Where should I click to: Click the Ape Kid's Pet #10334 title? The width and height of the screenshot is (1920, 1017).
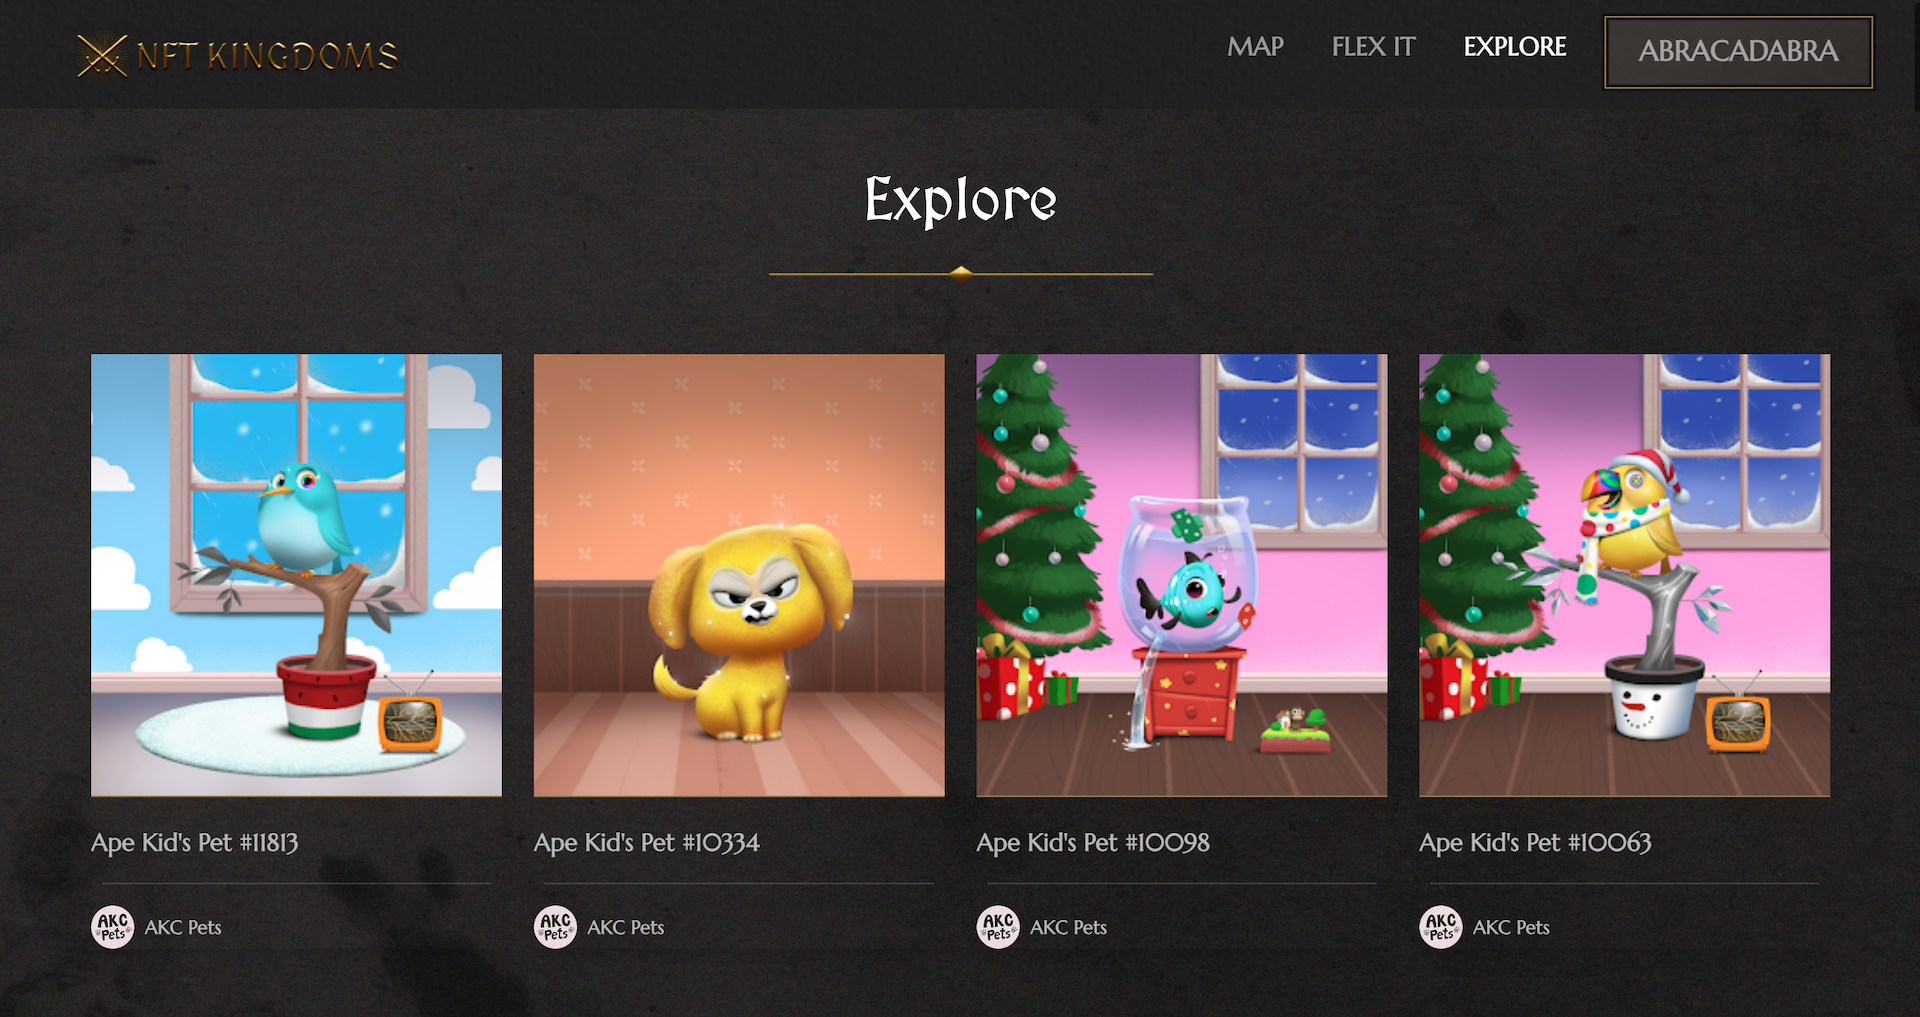[647, 843]
